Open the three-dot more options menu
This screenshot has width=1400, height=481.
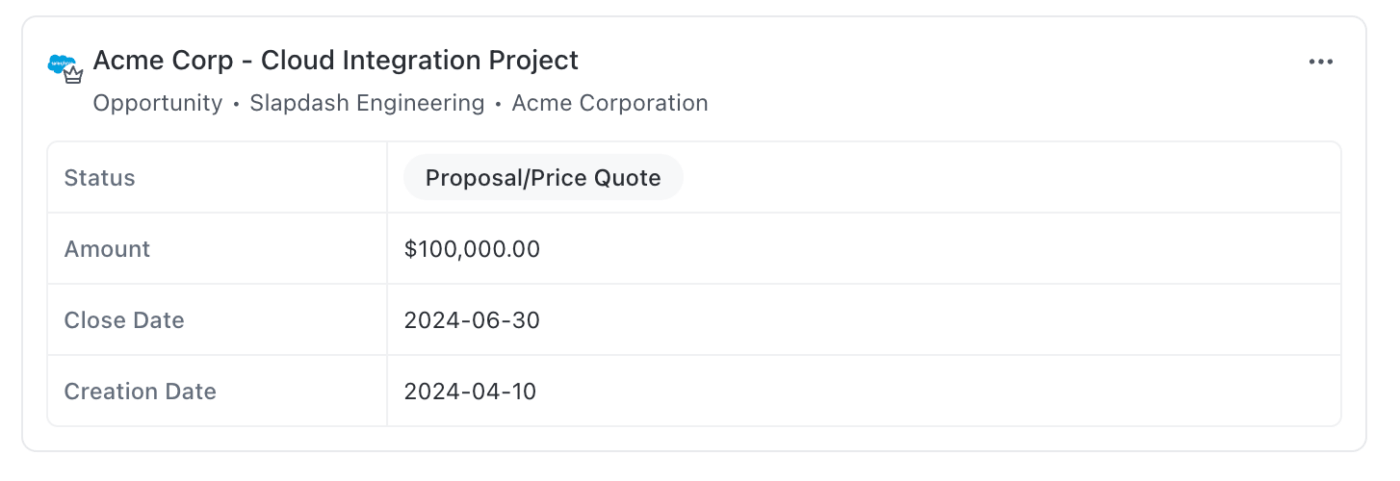(1321, 62)
